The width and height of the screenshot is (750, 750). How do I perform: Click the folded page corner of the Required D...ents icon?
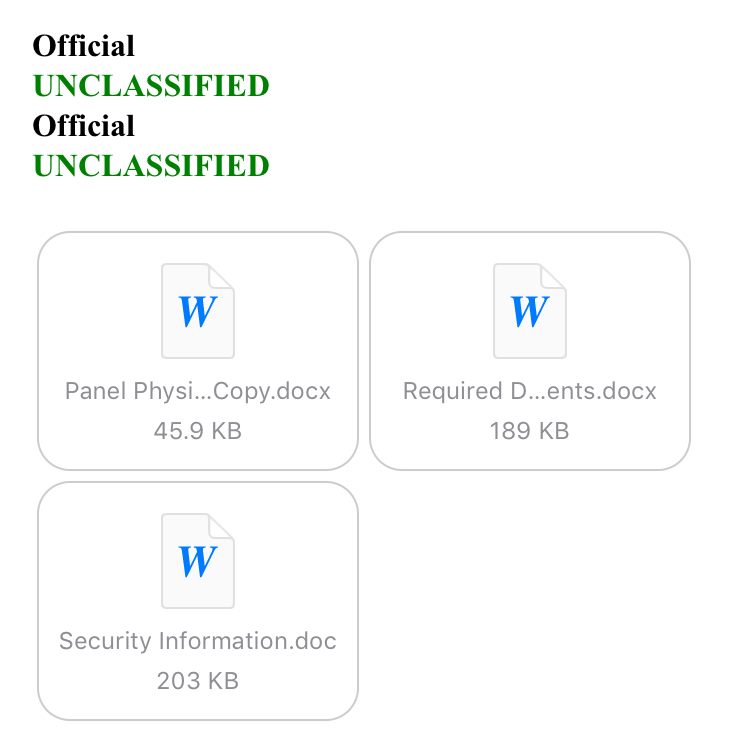point(554,275)
